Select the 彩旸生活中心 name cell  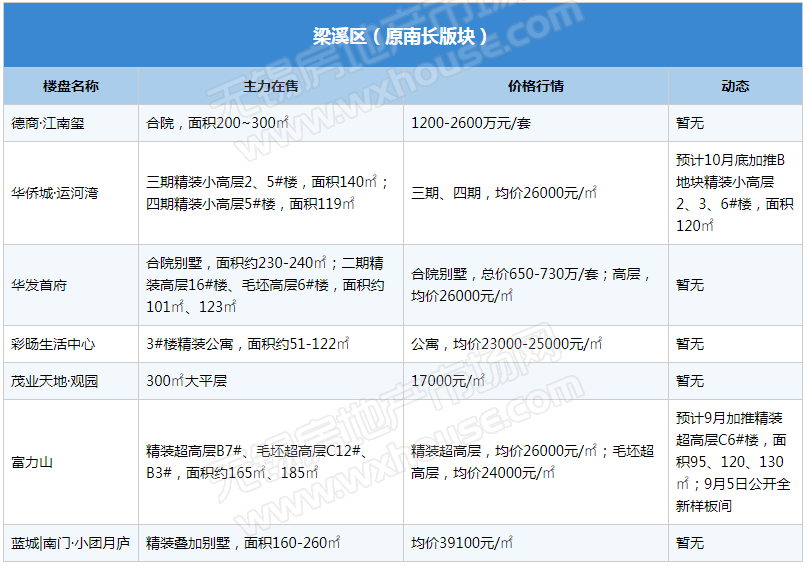(x=54, y=344)
